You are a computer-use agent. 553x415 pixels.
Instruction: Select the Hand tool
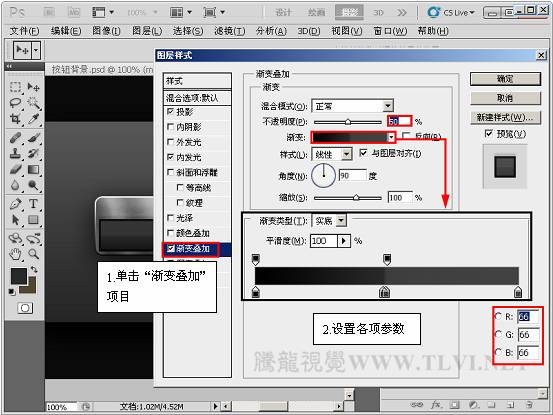click(16, 254)
